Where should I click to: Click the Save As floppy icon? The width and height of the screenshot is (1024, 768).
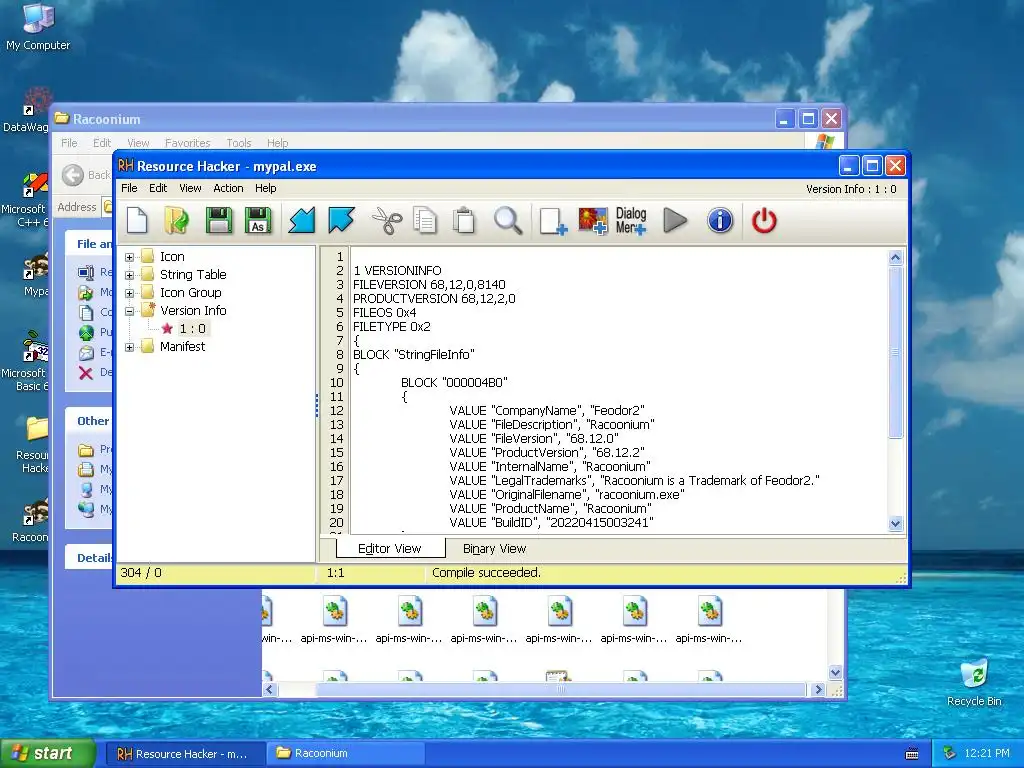click(258, 220)
